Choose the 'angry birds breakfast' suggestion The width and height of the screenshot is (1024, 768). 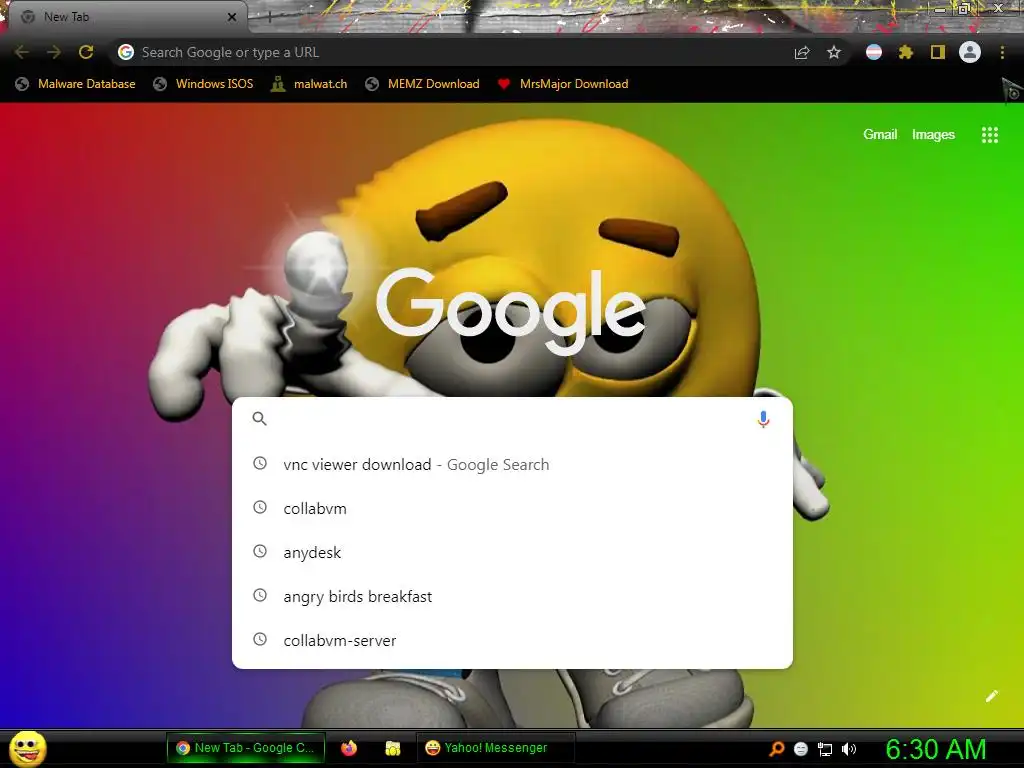click(512, 596)
